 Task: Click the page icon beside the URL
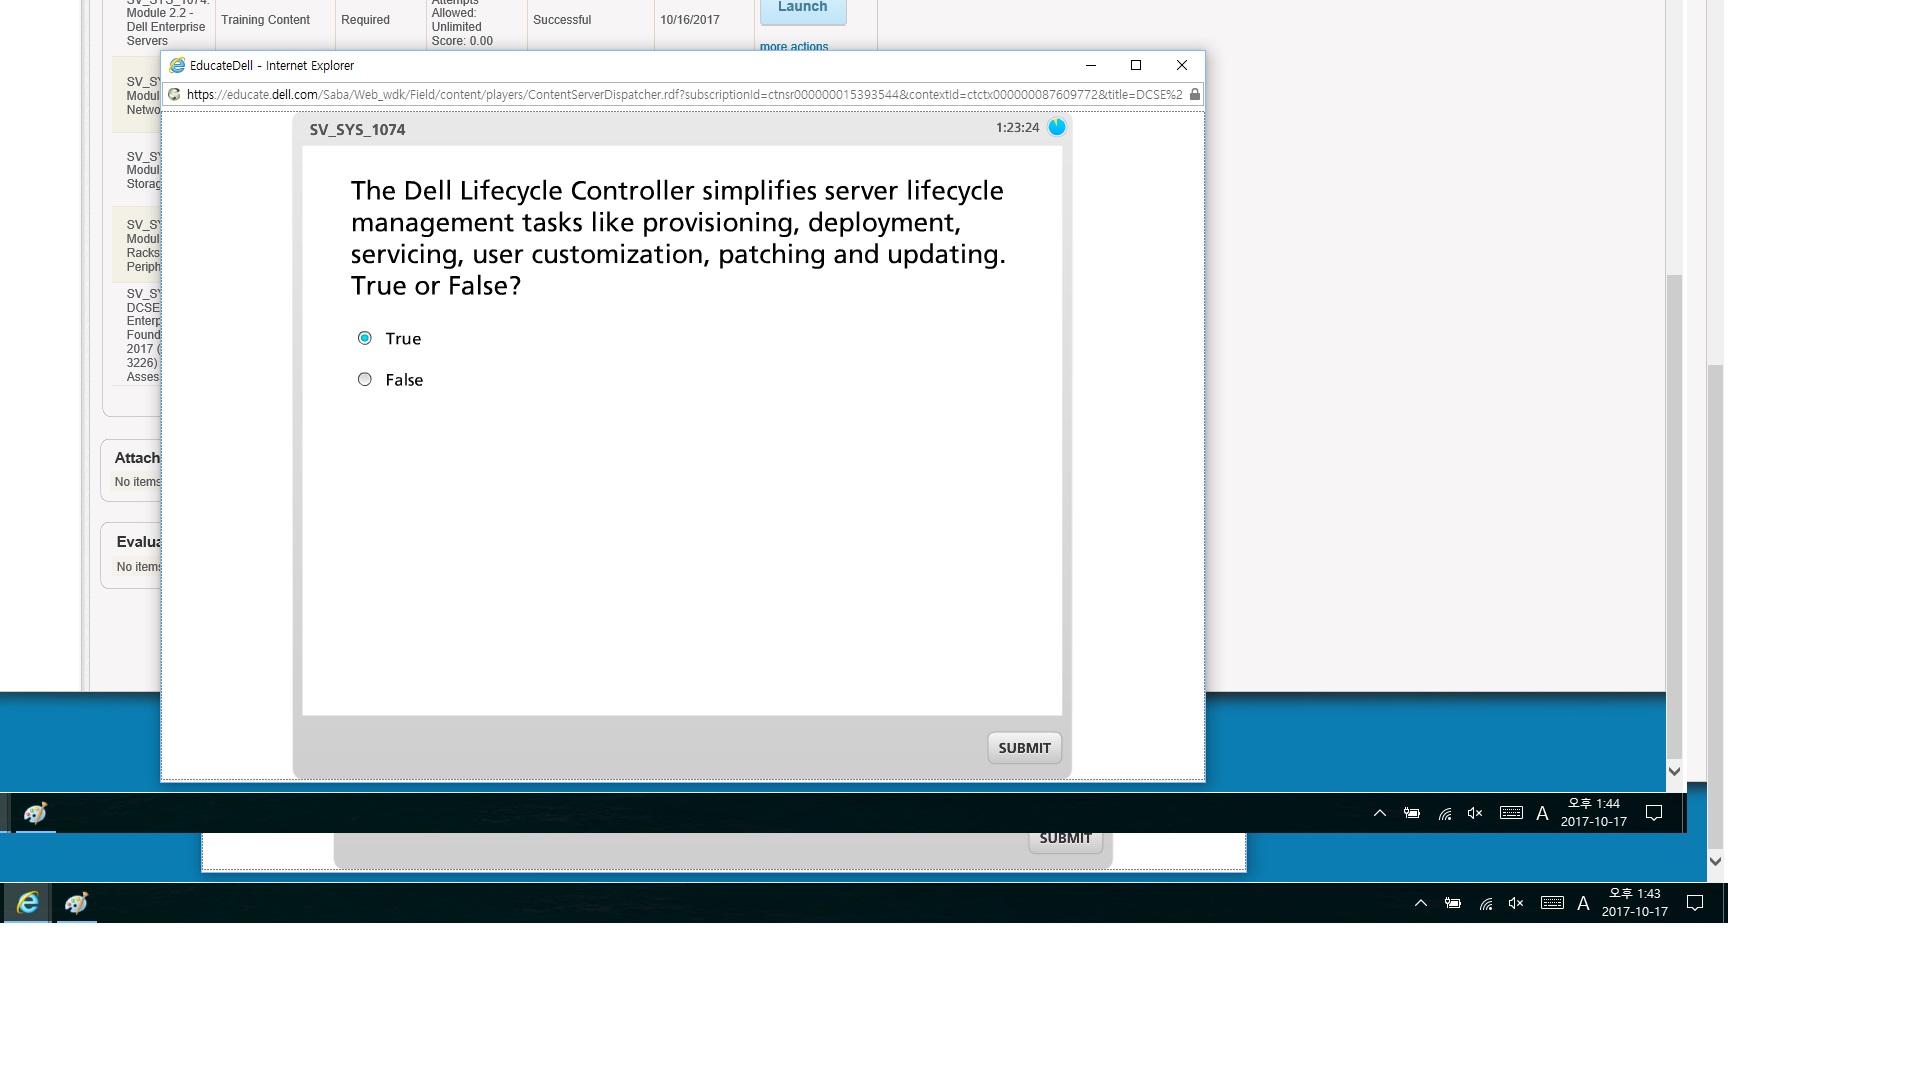click(174, 94)
